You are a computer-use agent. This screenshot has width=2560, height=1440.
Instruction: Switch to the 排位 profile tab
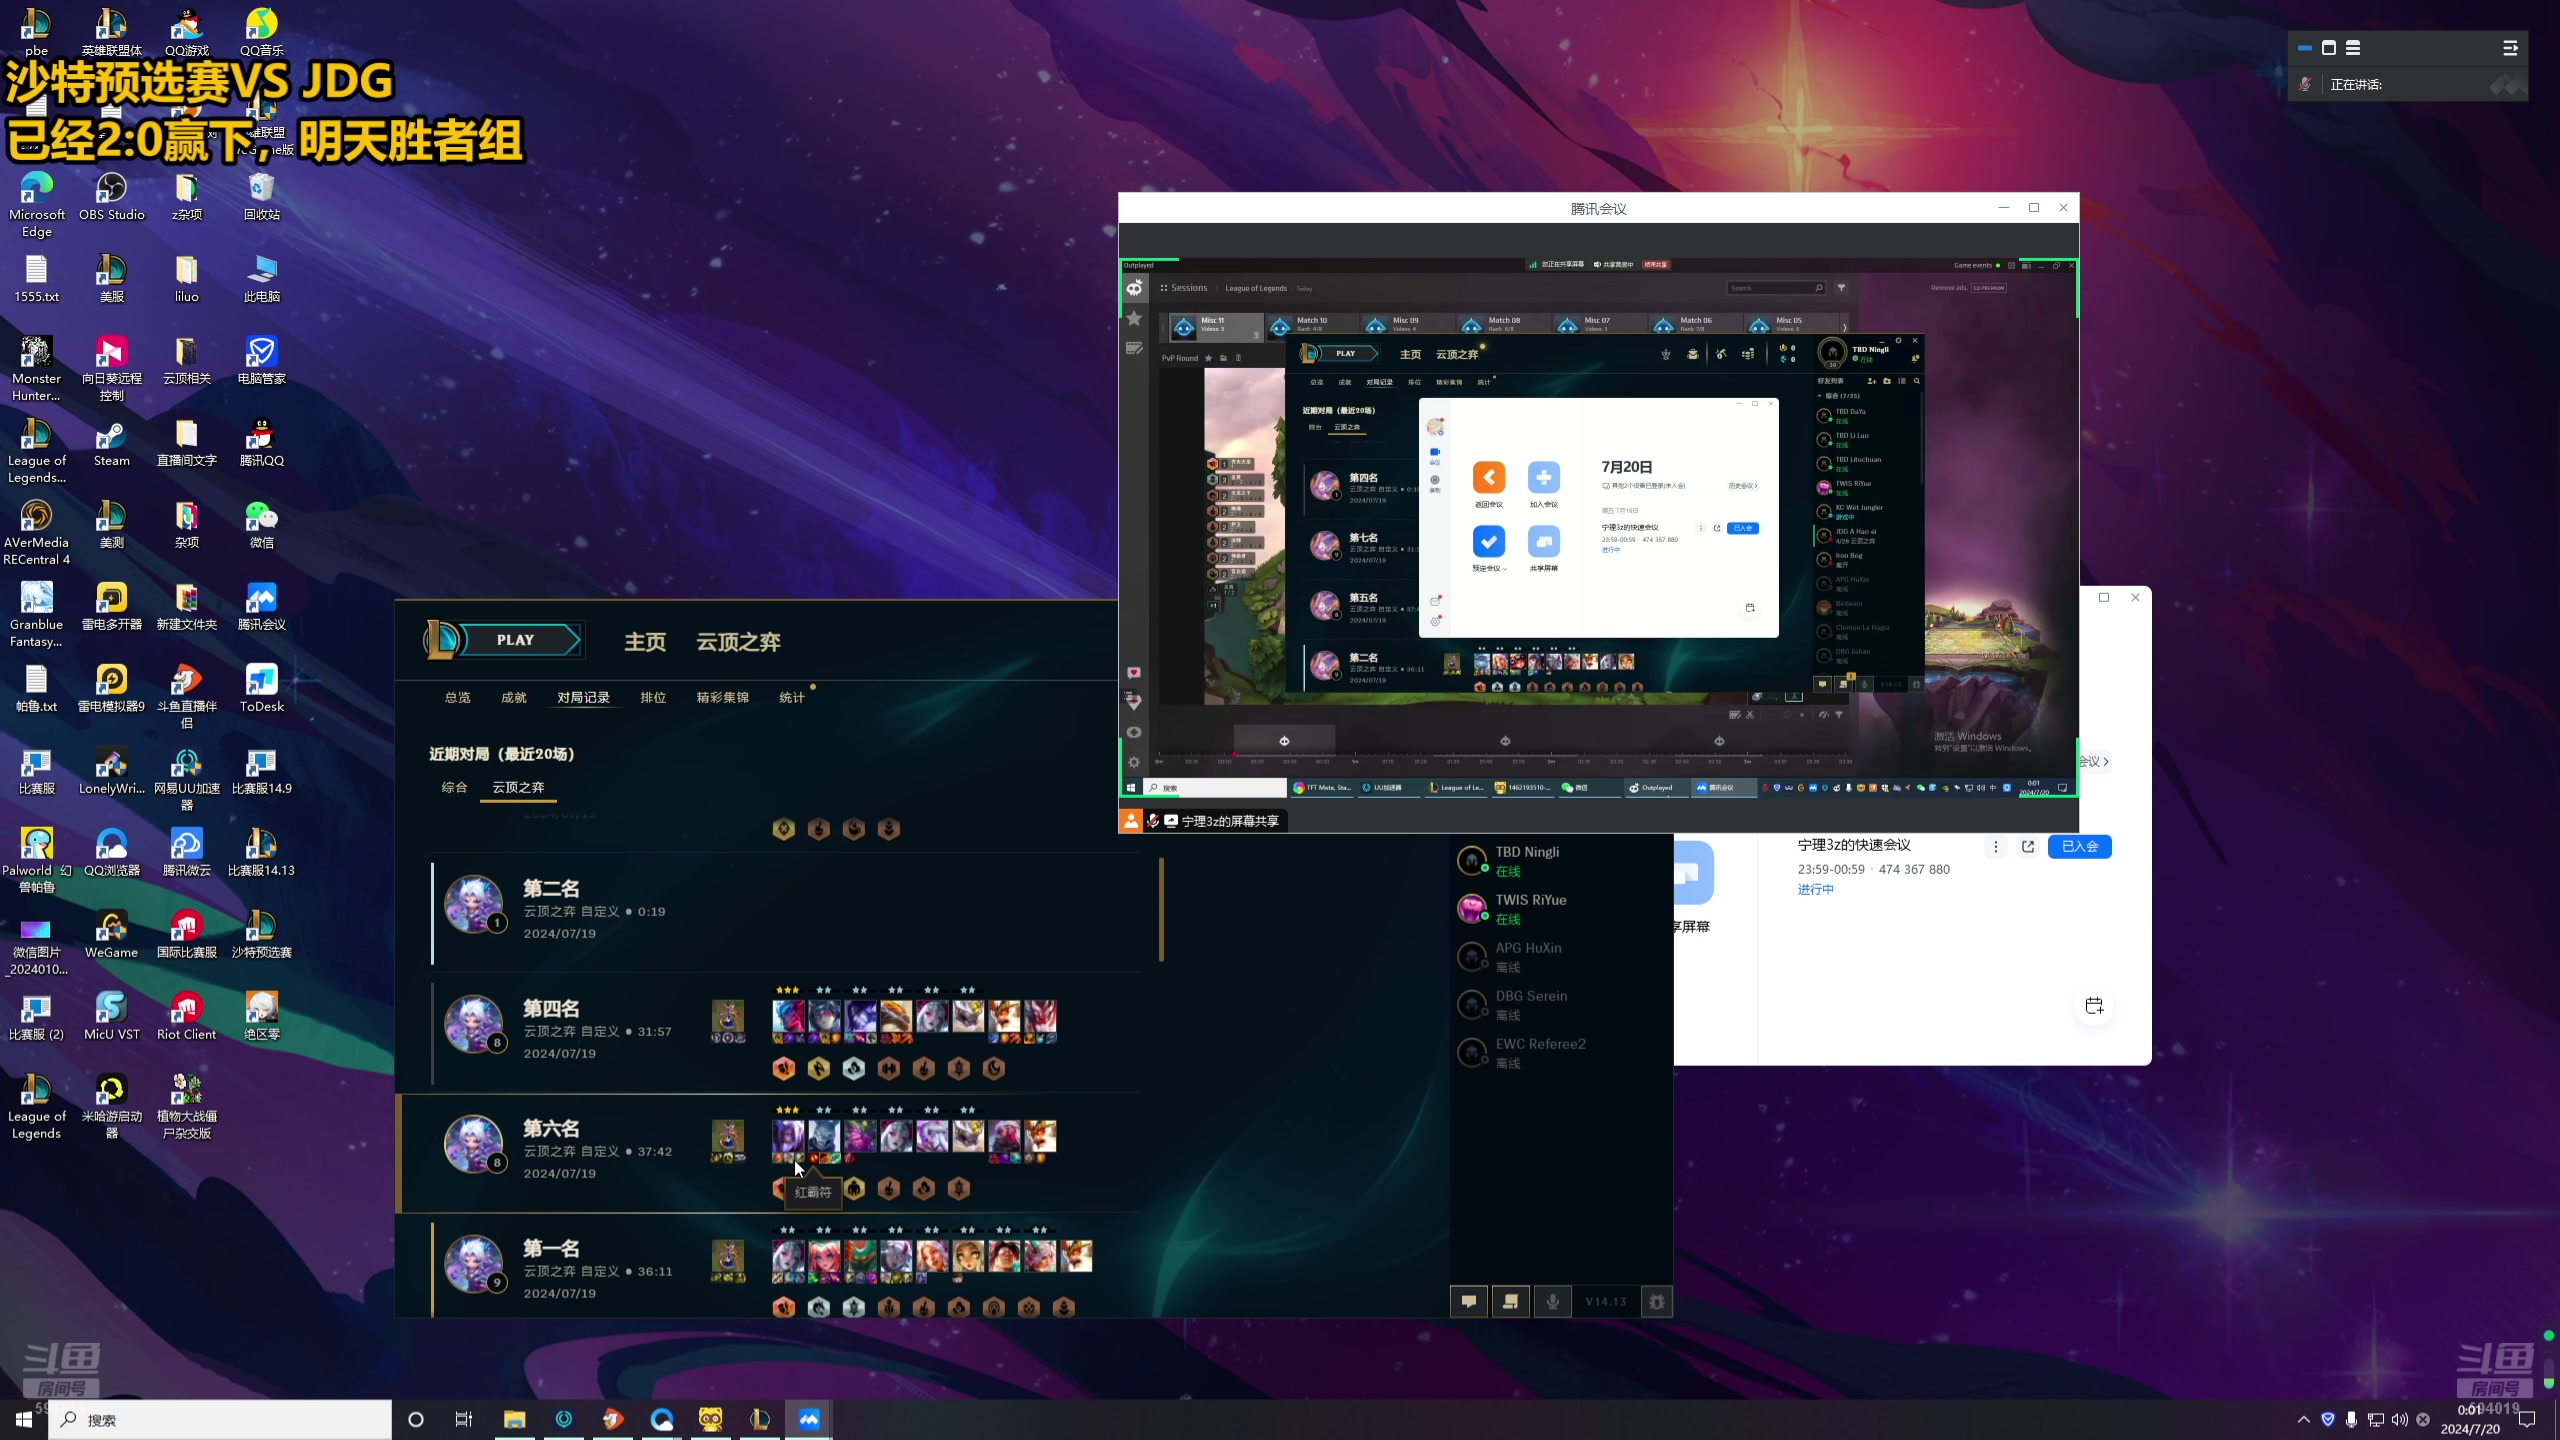tap(653, 697)
